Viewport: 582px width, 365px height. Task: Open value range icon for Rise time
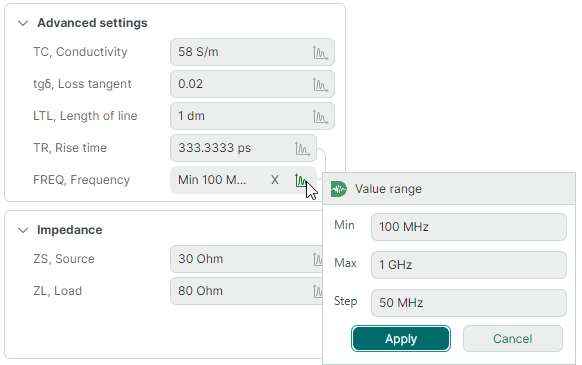point(302,149)
